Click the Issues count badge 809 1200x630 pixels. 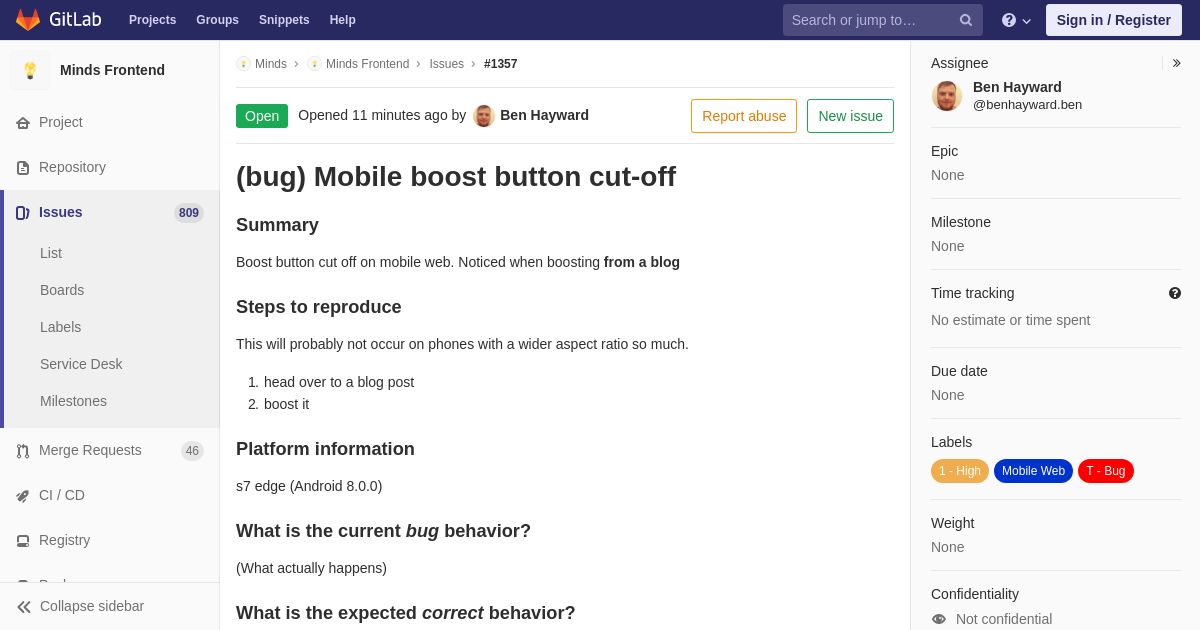point(189,213)
